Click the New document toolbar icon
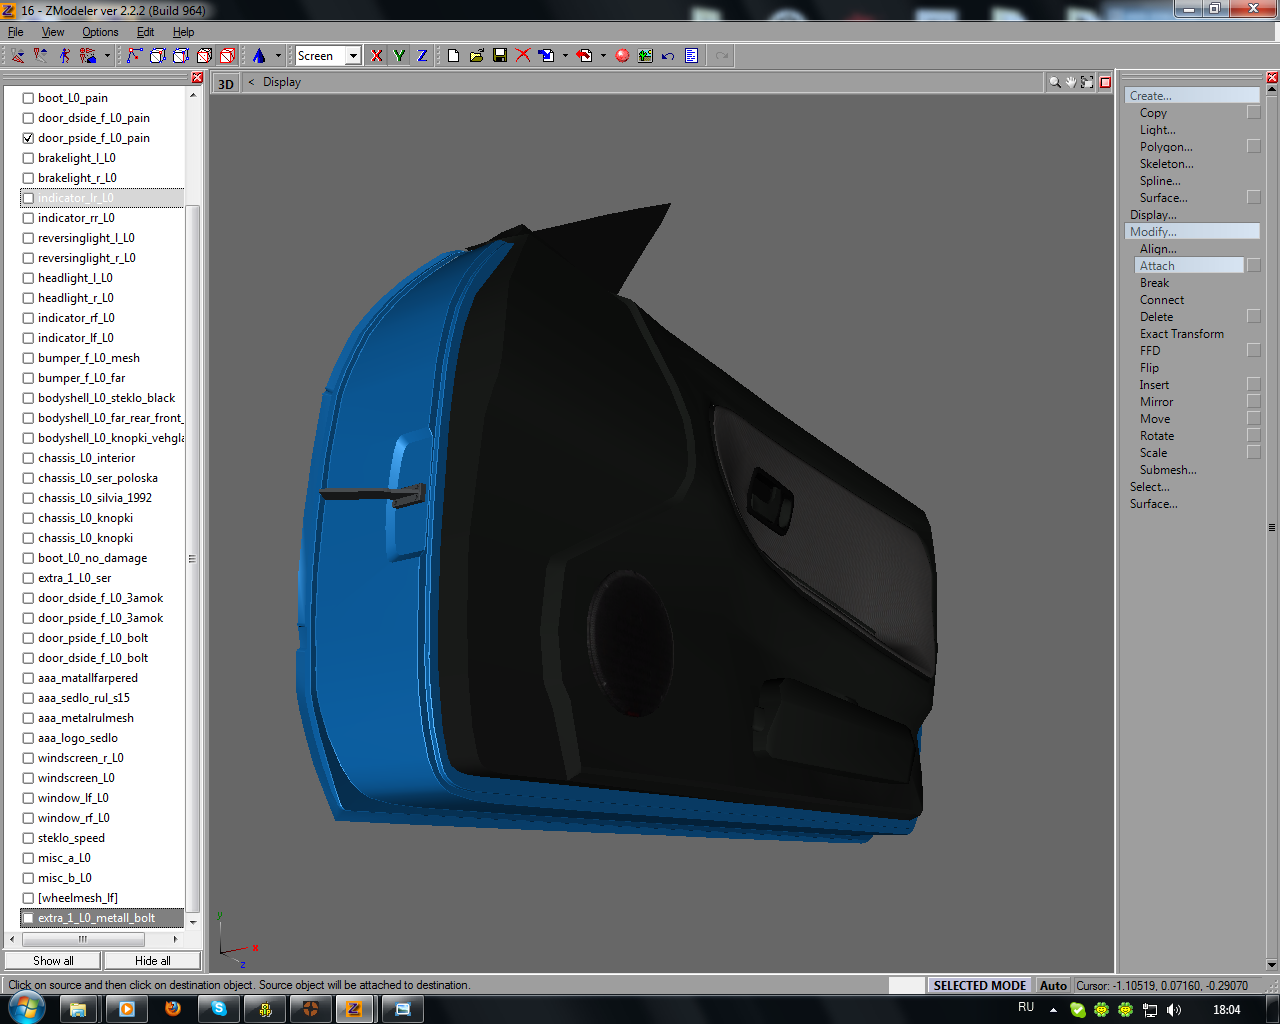 453,56
